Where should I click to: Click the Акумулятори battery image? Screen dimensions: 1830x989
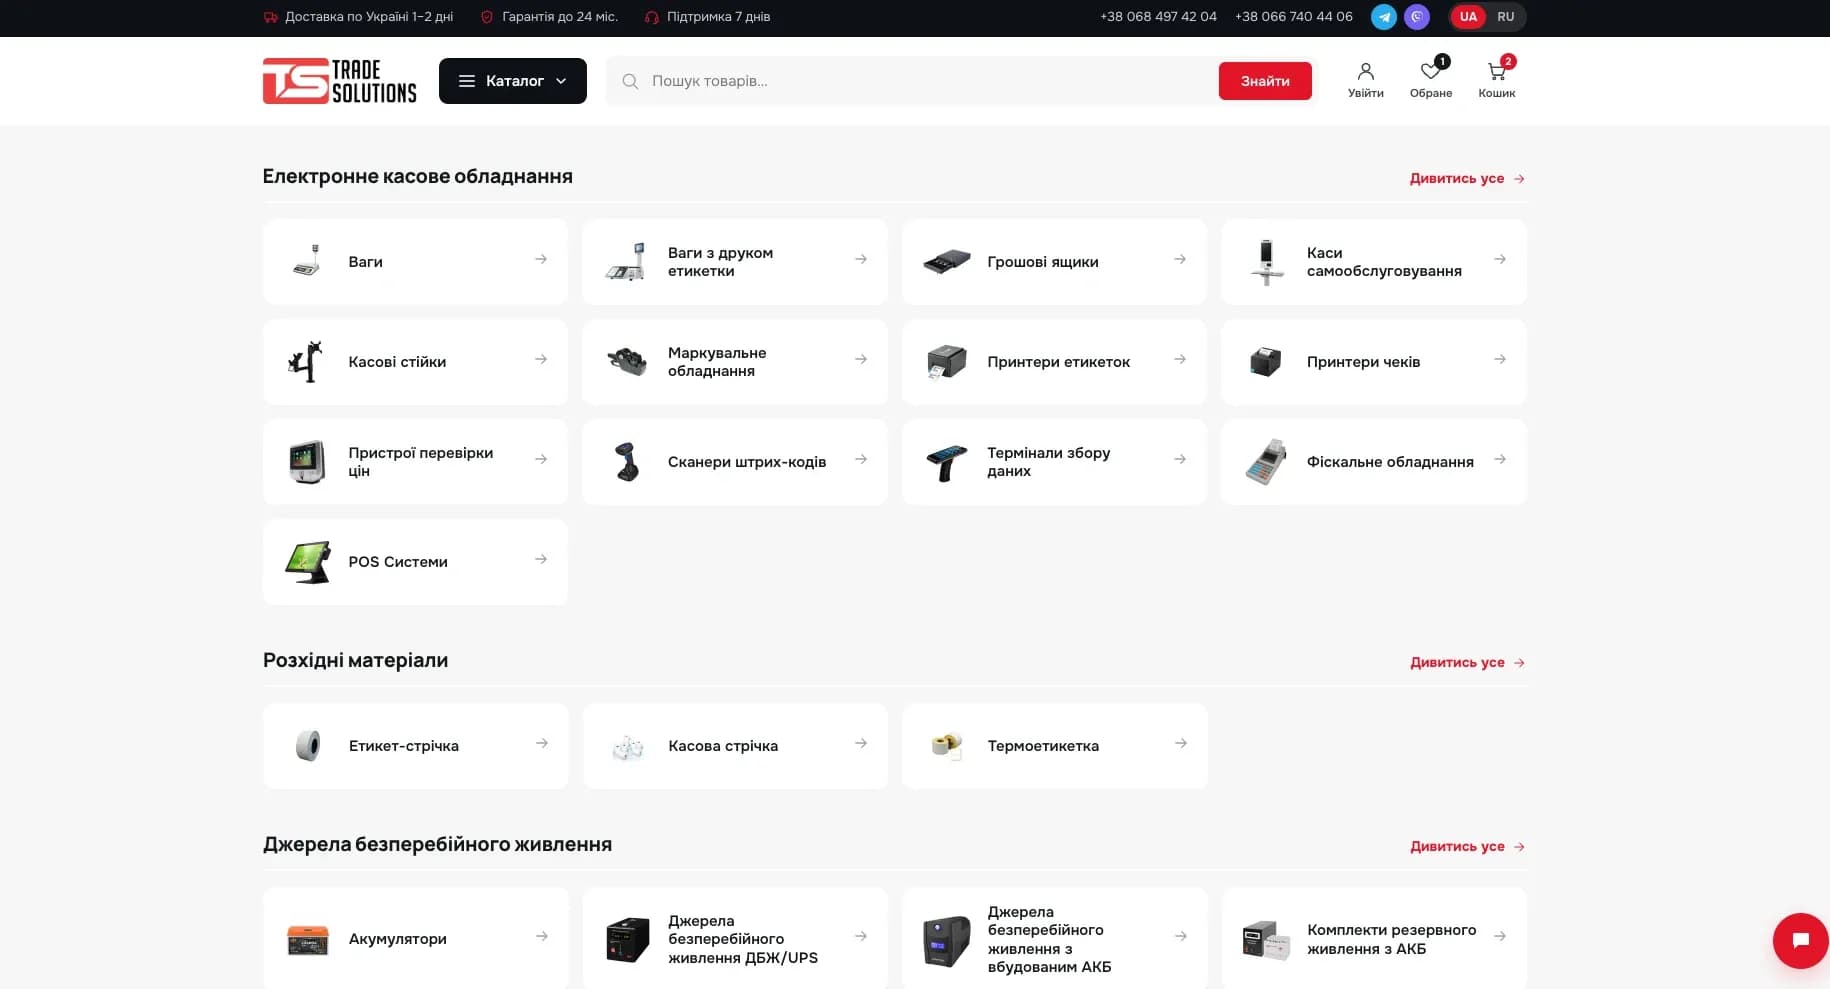coord(308,939)
